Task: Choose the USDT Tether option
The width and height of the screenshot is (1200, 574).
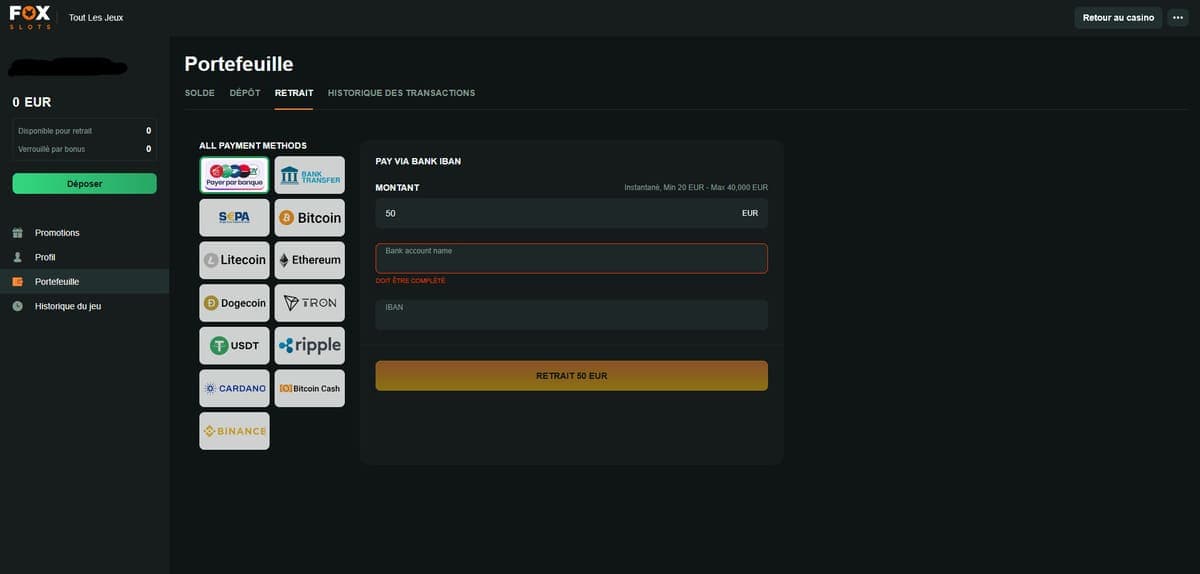Action: pyautogui.click(x=234, y=345)
